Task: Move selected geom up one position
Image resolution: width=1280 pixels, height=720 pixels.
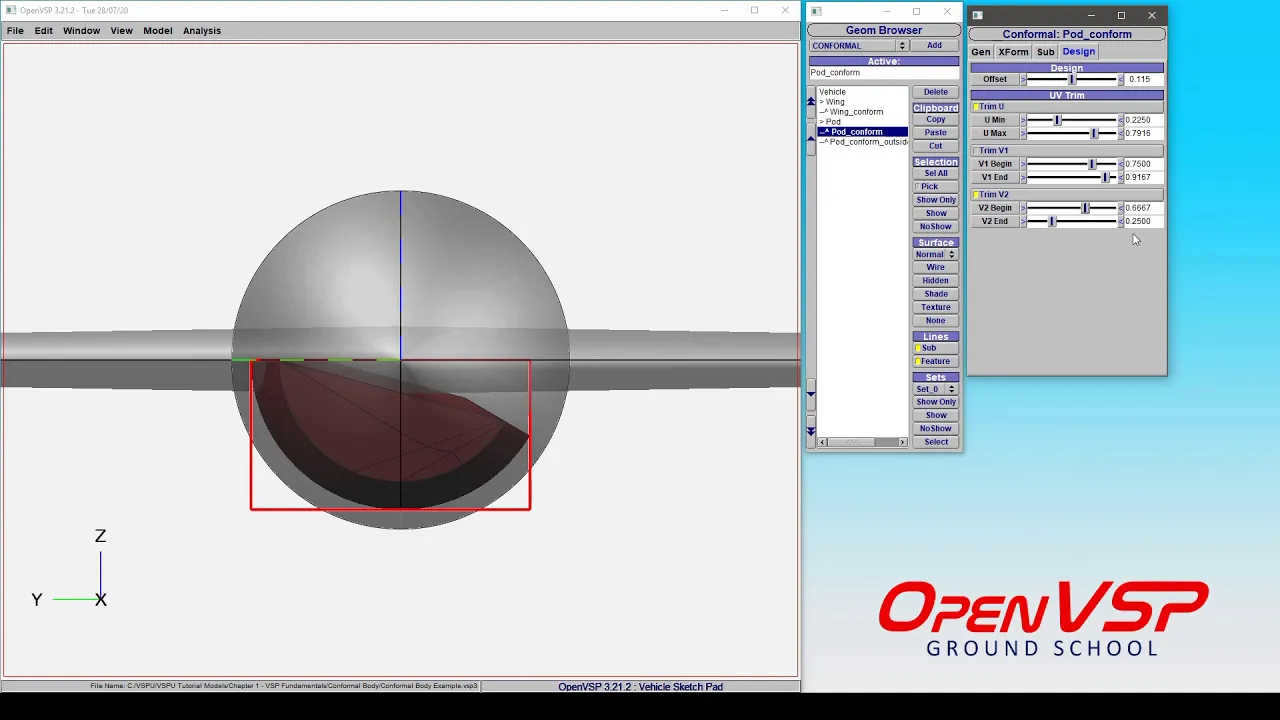Action: [811, 139]
